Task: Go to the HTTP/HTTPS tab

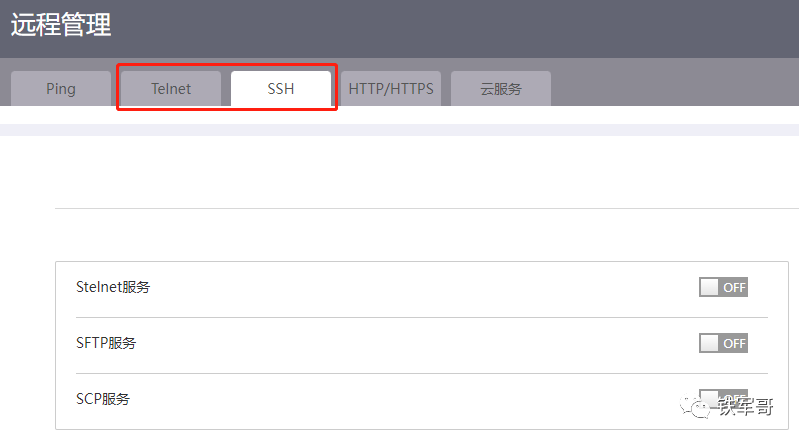Action: coord(391,88)
